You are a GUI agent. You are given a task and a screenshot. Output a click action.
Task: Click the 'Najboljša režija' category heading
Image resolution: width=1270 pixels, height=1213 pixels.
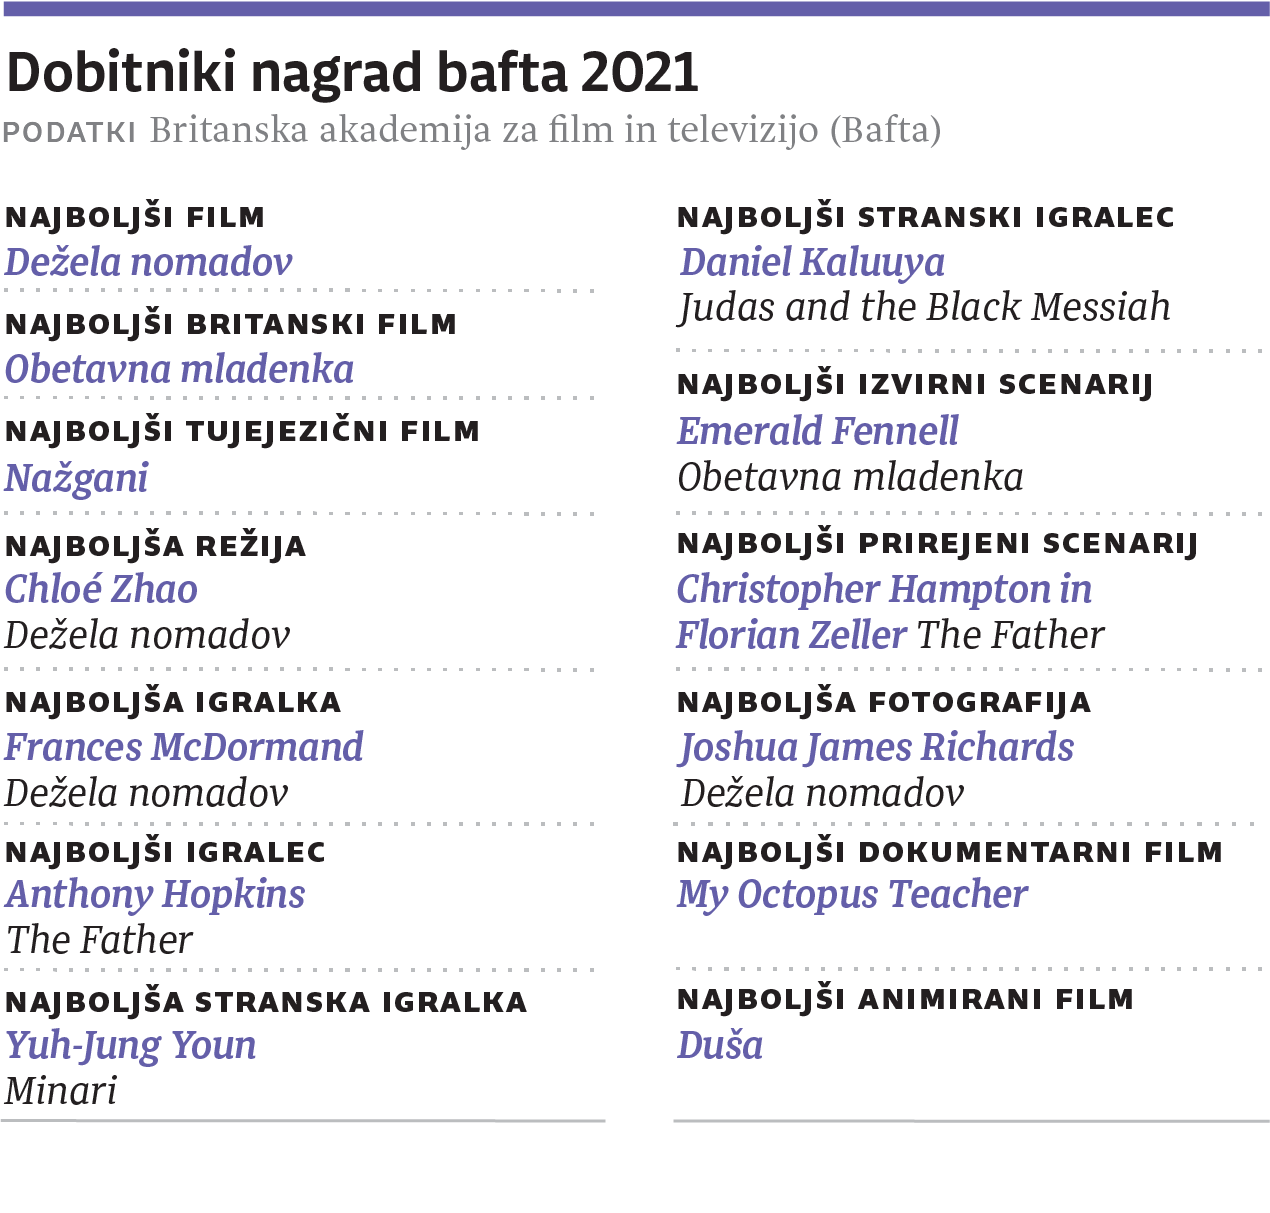pos(155,546)
